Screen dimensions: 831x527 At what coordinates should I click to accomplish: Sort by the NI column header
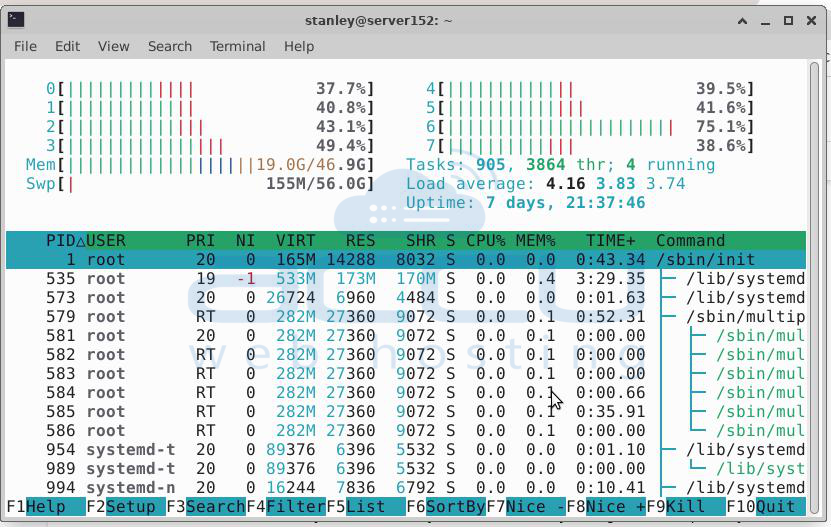click(245, 241)
